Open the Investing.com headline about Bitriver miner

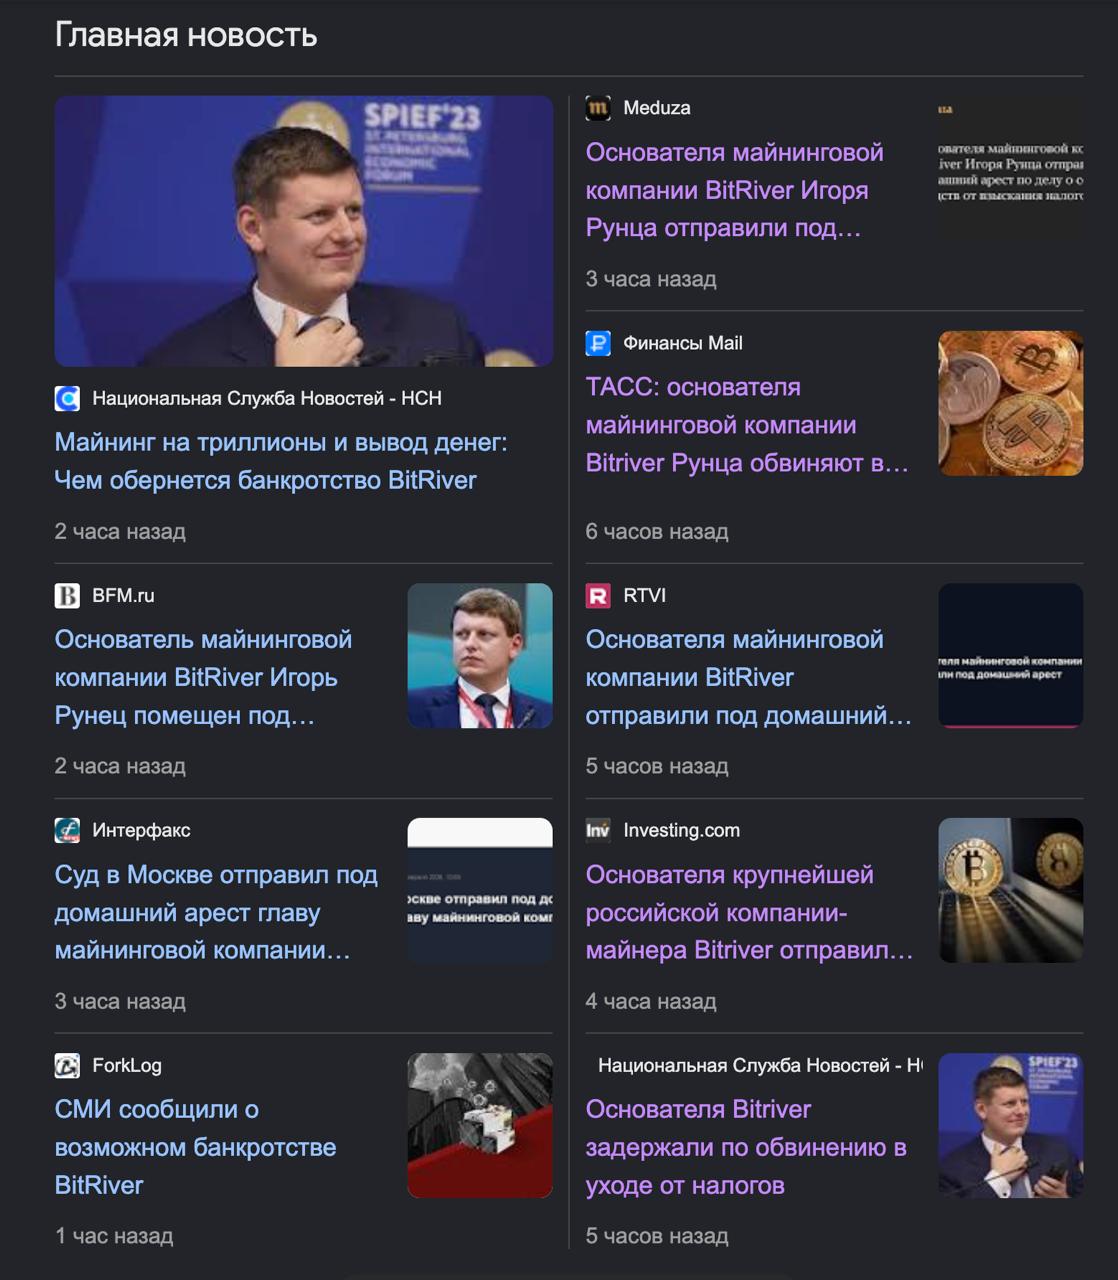click(x=749, y=912)
